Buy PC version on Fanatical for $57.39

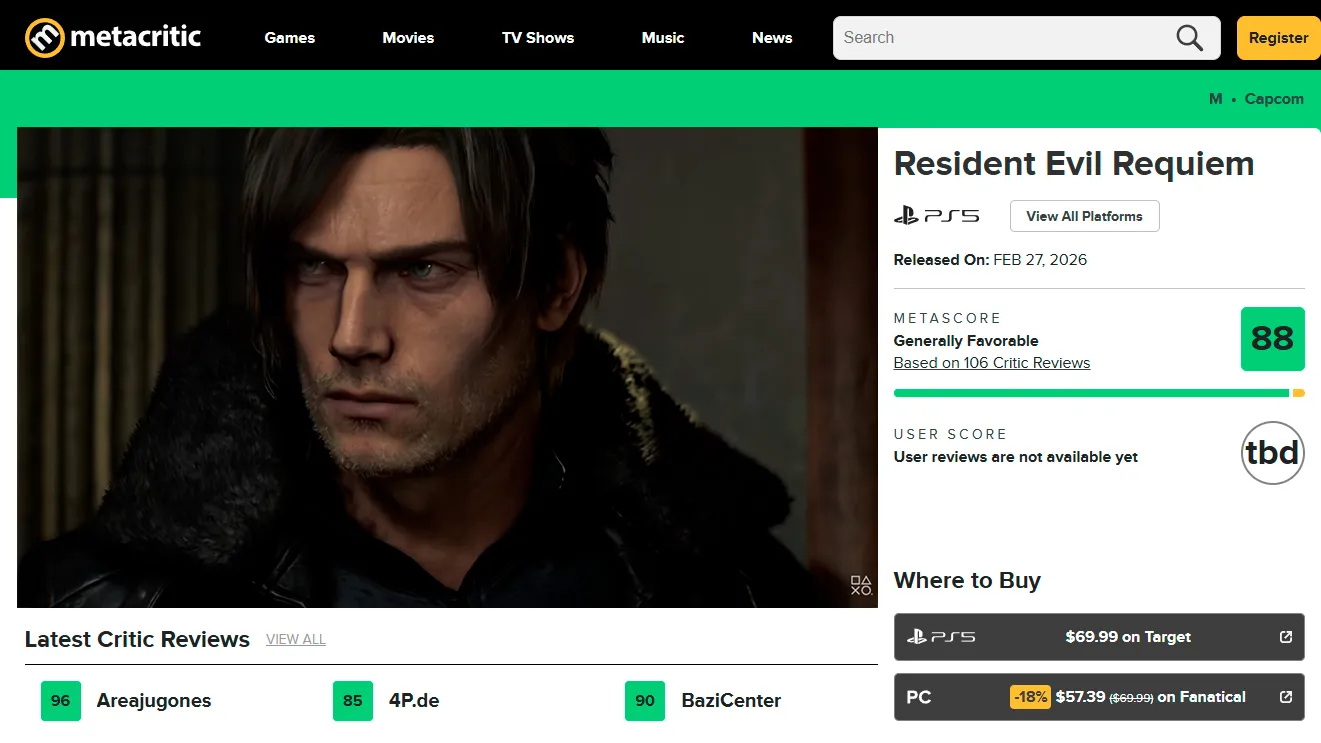tap(1099, 697)
